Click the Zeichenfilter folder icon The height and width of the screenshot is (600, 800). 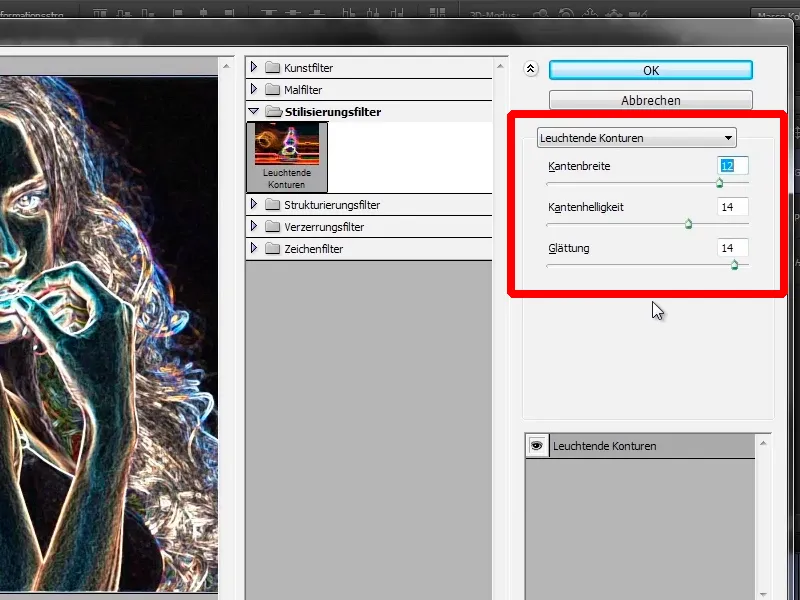point(273,248)
